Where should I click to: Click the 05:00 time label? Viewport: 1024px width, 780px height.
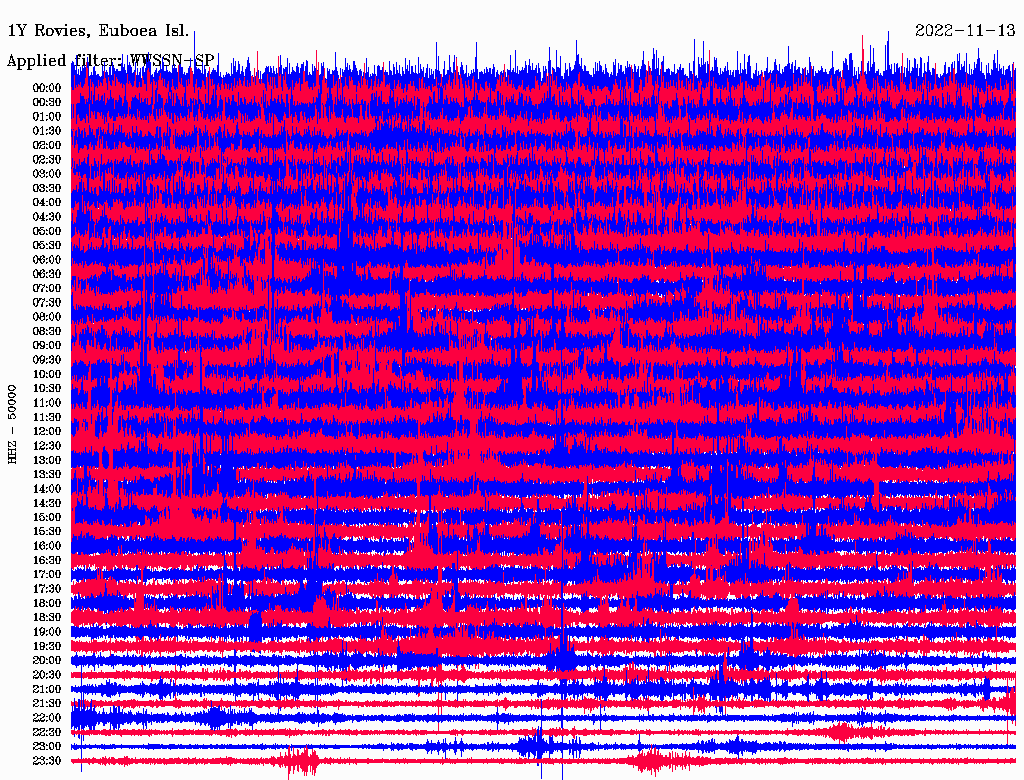47,231
